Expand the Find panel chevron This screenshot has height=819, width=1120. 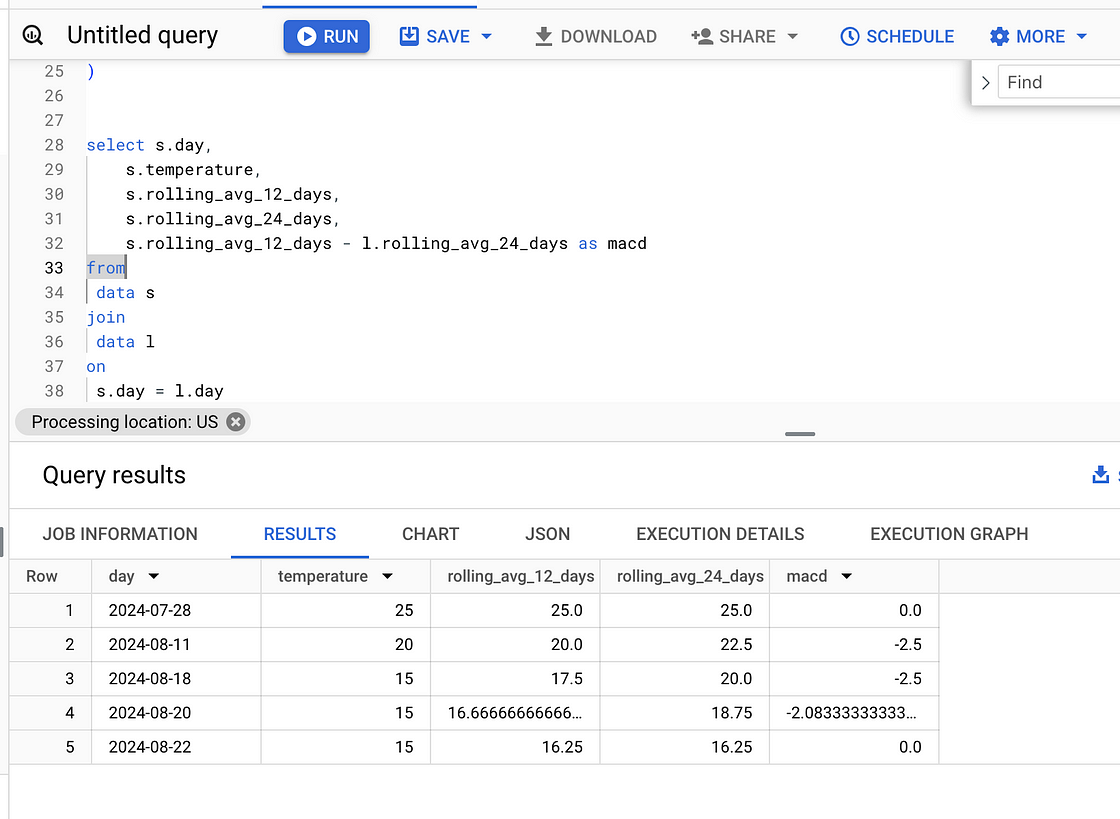[986, 83]
